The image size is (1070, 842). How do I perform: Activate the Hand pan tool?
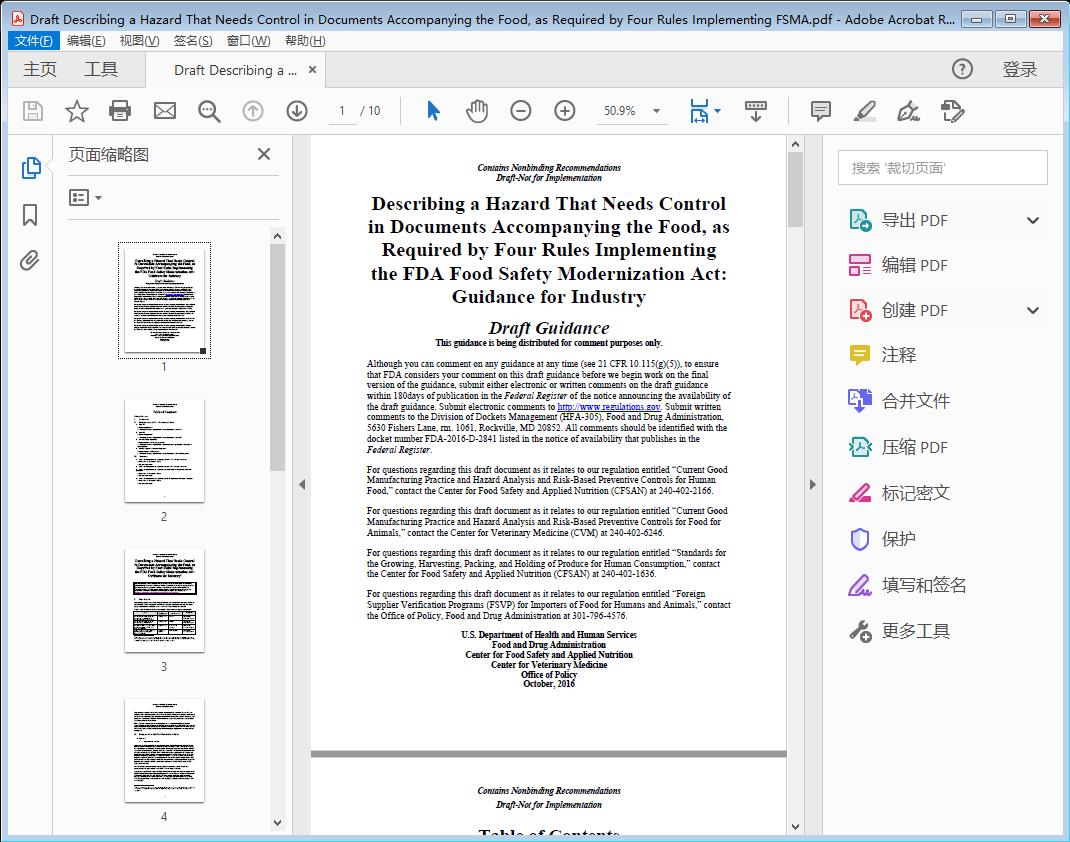(477, 111)
